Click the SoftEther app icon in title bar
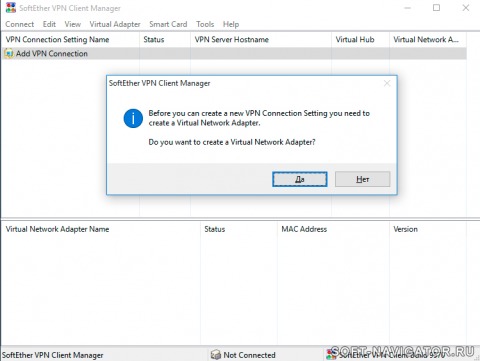This screenshot has height=361, width=480. (x=11, y=7)
